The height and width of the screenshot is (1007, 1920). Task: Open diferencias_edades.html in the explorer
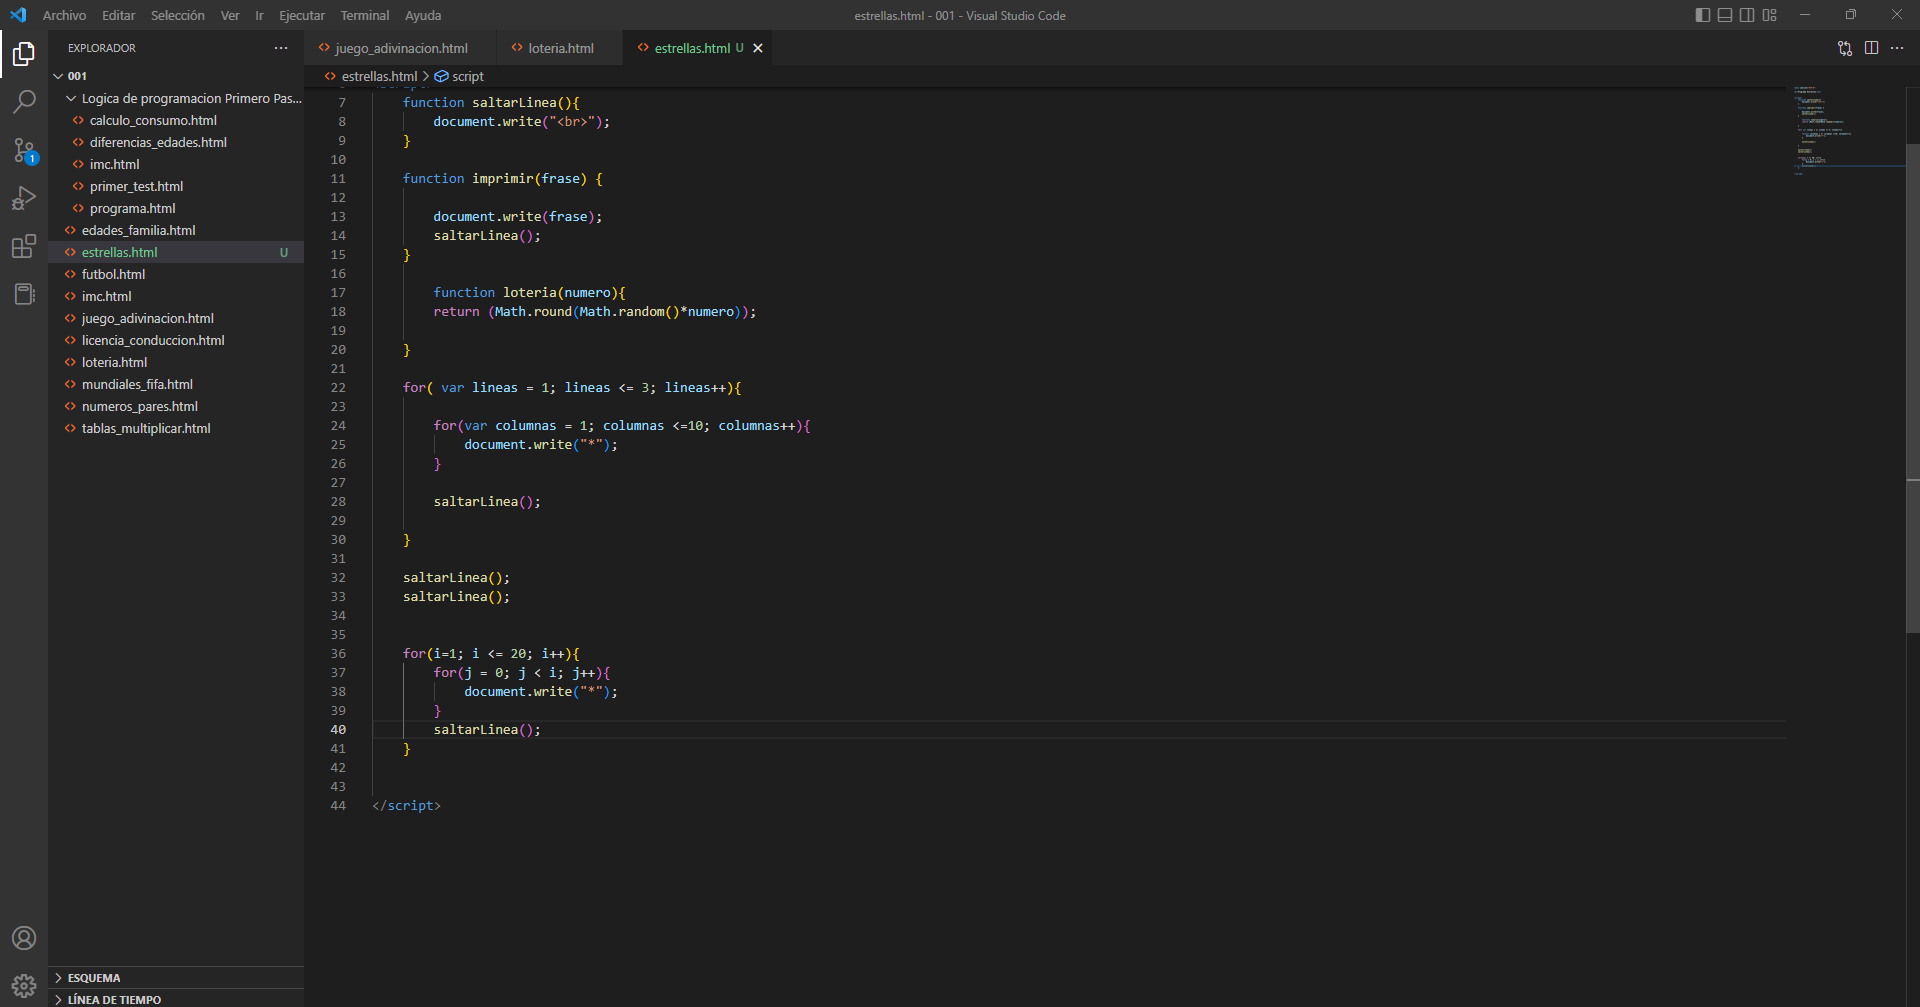[x=176, y=142]
